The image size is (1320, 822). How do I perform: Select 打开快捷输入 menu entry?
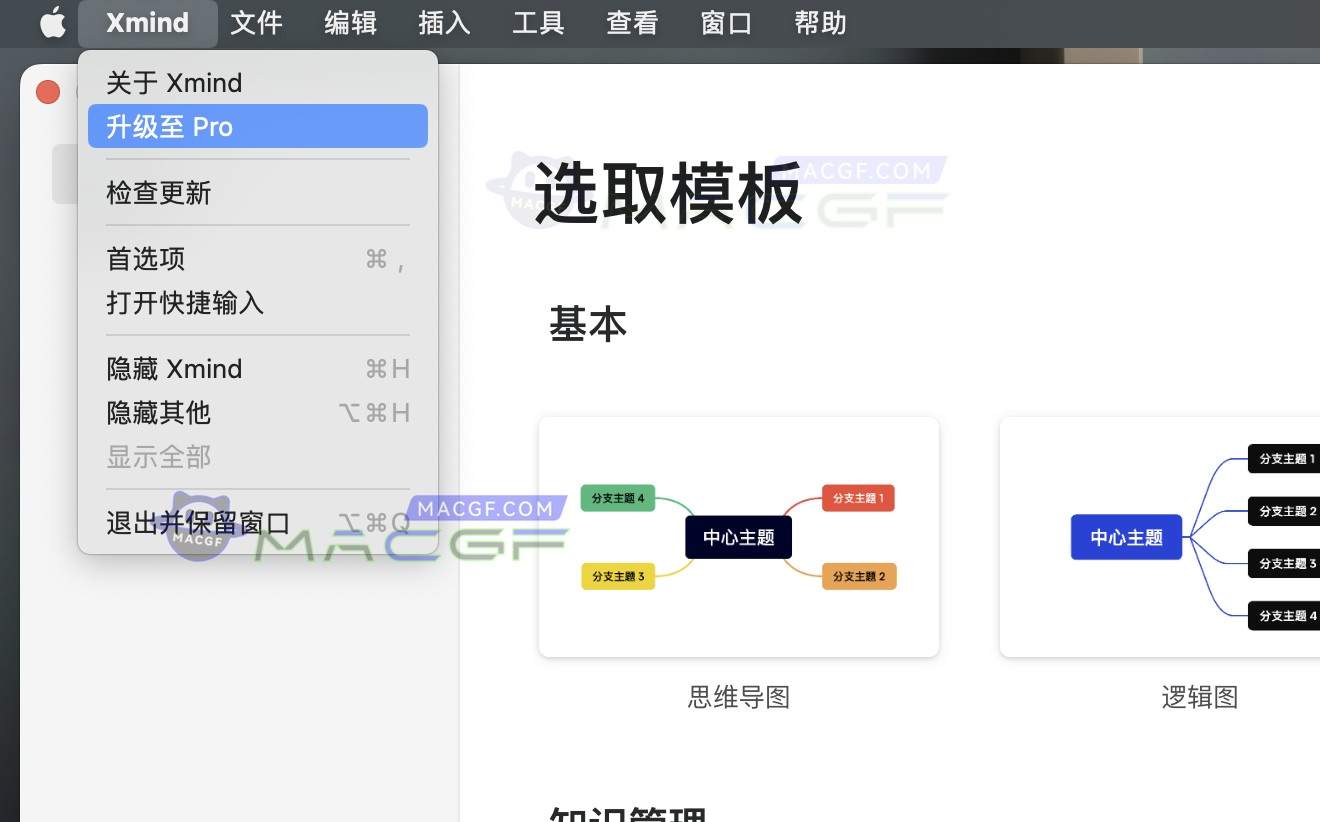(x=182, y=303)
